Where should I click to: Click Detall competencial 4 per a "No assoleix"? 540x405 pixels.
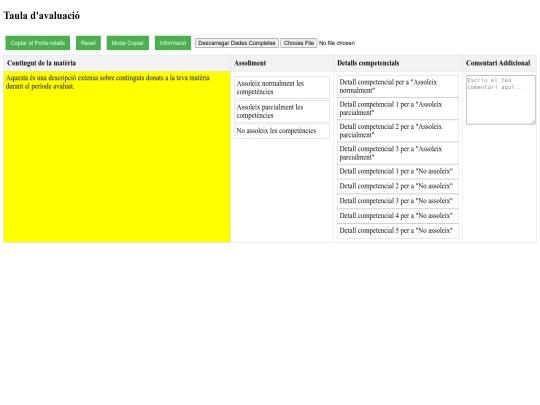(x=398, y=216)
